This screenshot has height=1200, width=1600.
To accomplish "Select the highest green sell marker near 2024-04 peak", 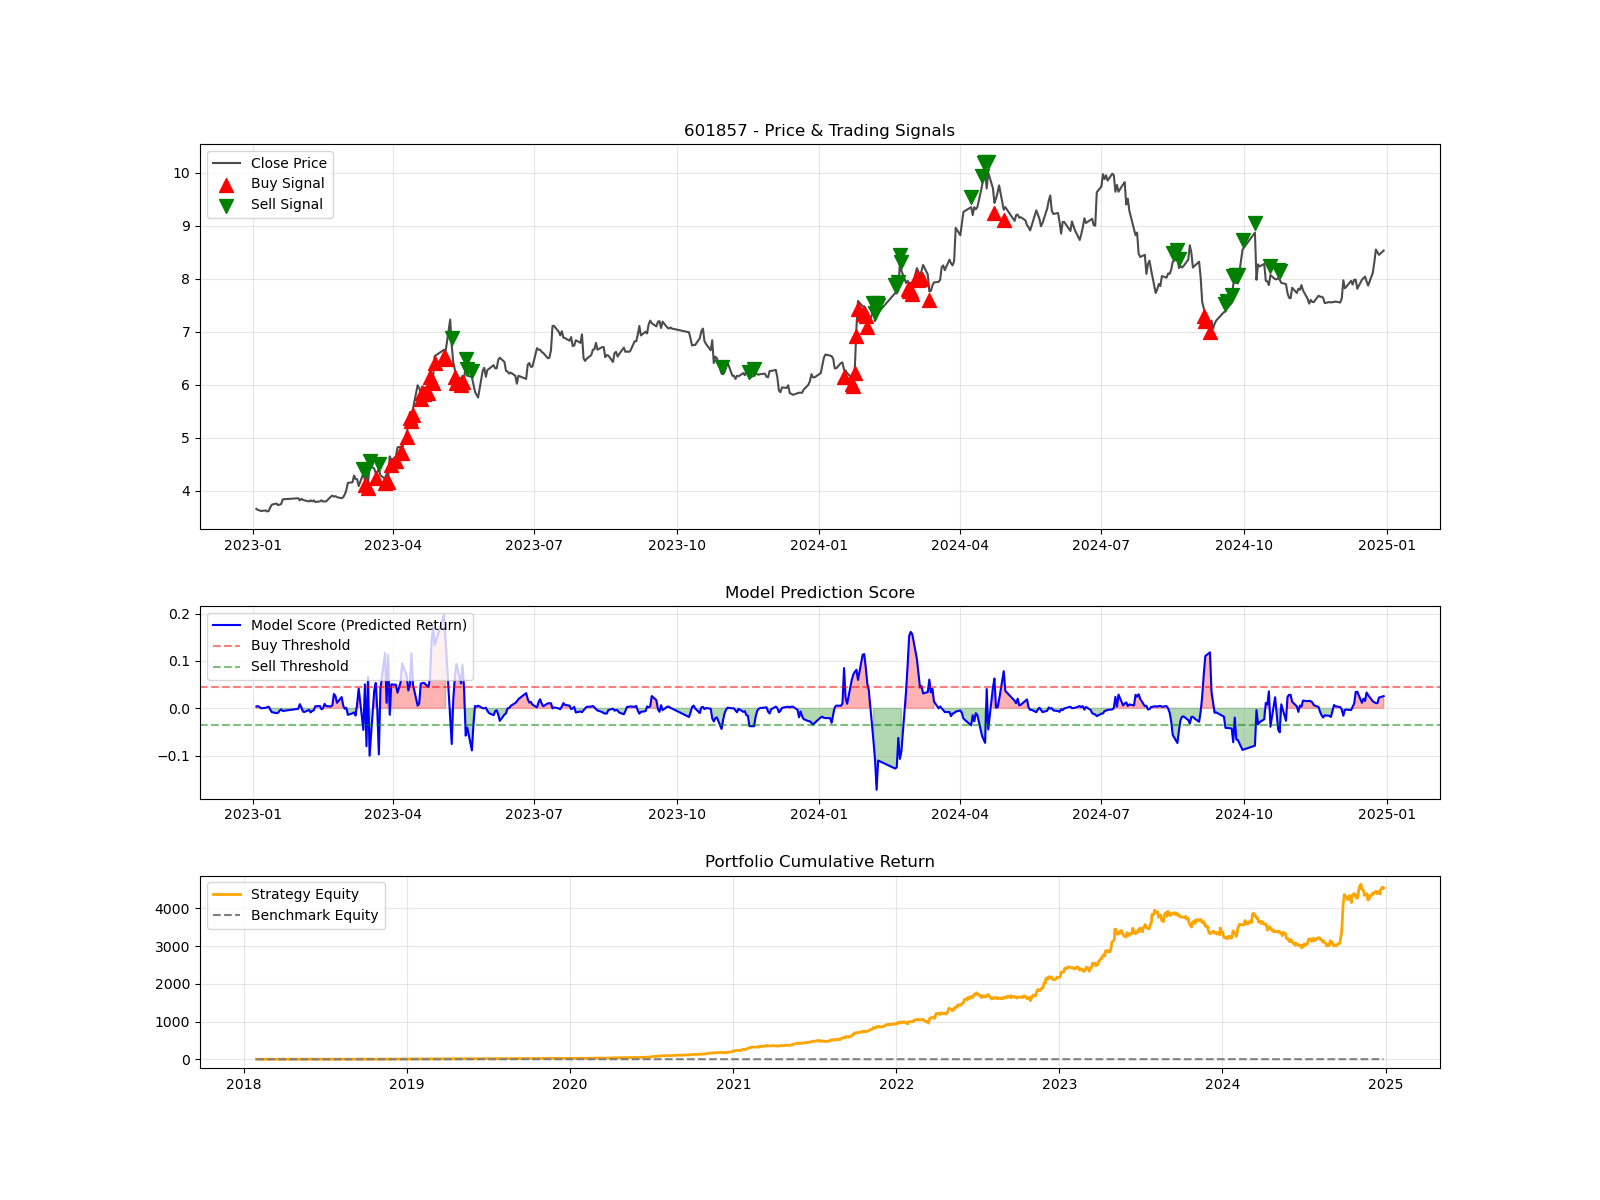I will pos(985,162).
